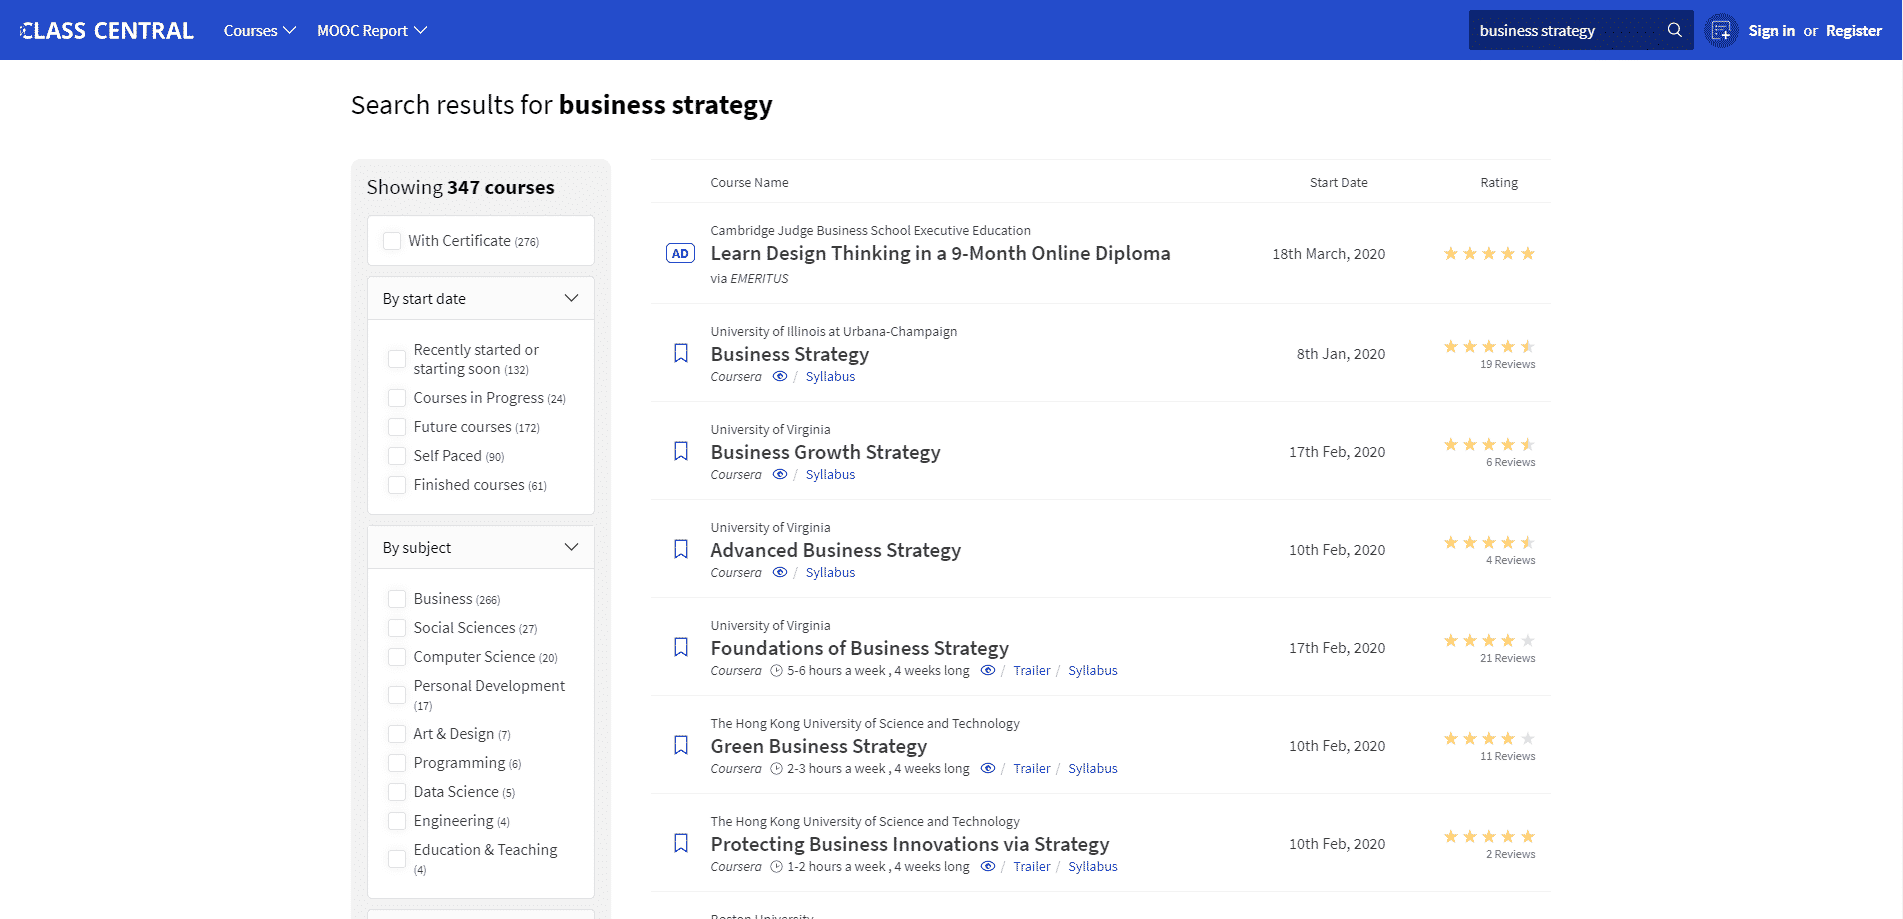Click 21 Reviews on Foundations of Business Strategy
The height and width of the screenshot is (919, 1903).
coord(1507,658)
